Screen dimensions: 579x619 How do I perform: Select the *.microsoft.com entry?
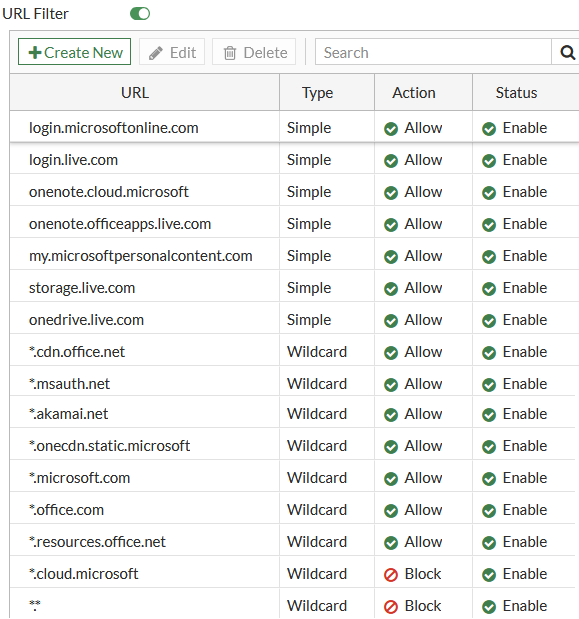coord(79,478)
